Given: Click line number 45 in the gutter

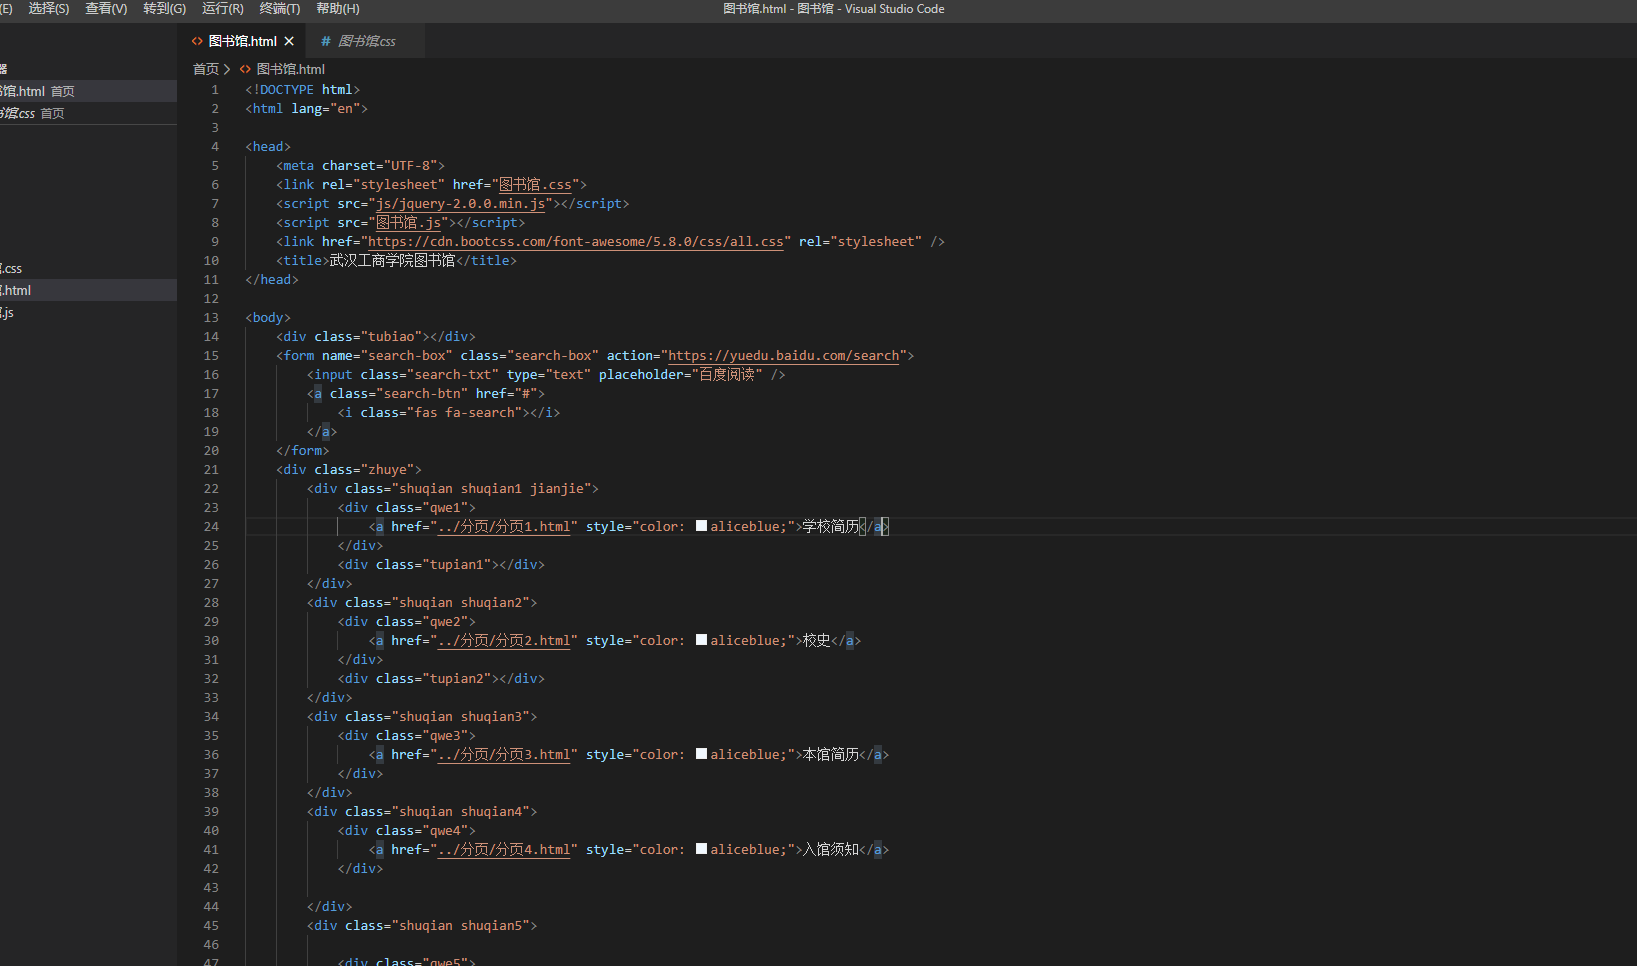Looking at the screenshot, I should pos(211,925).
